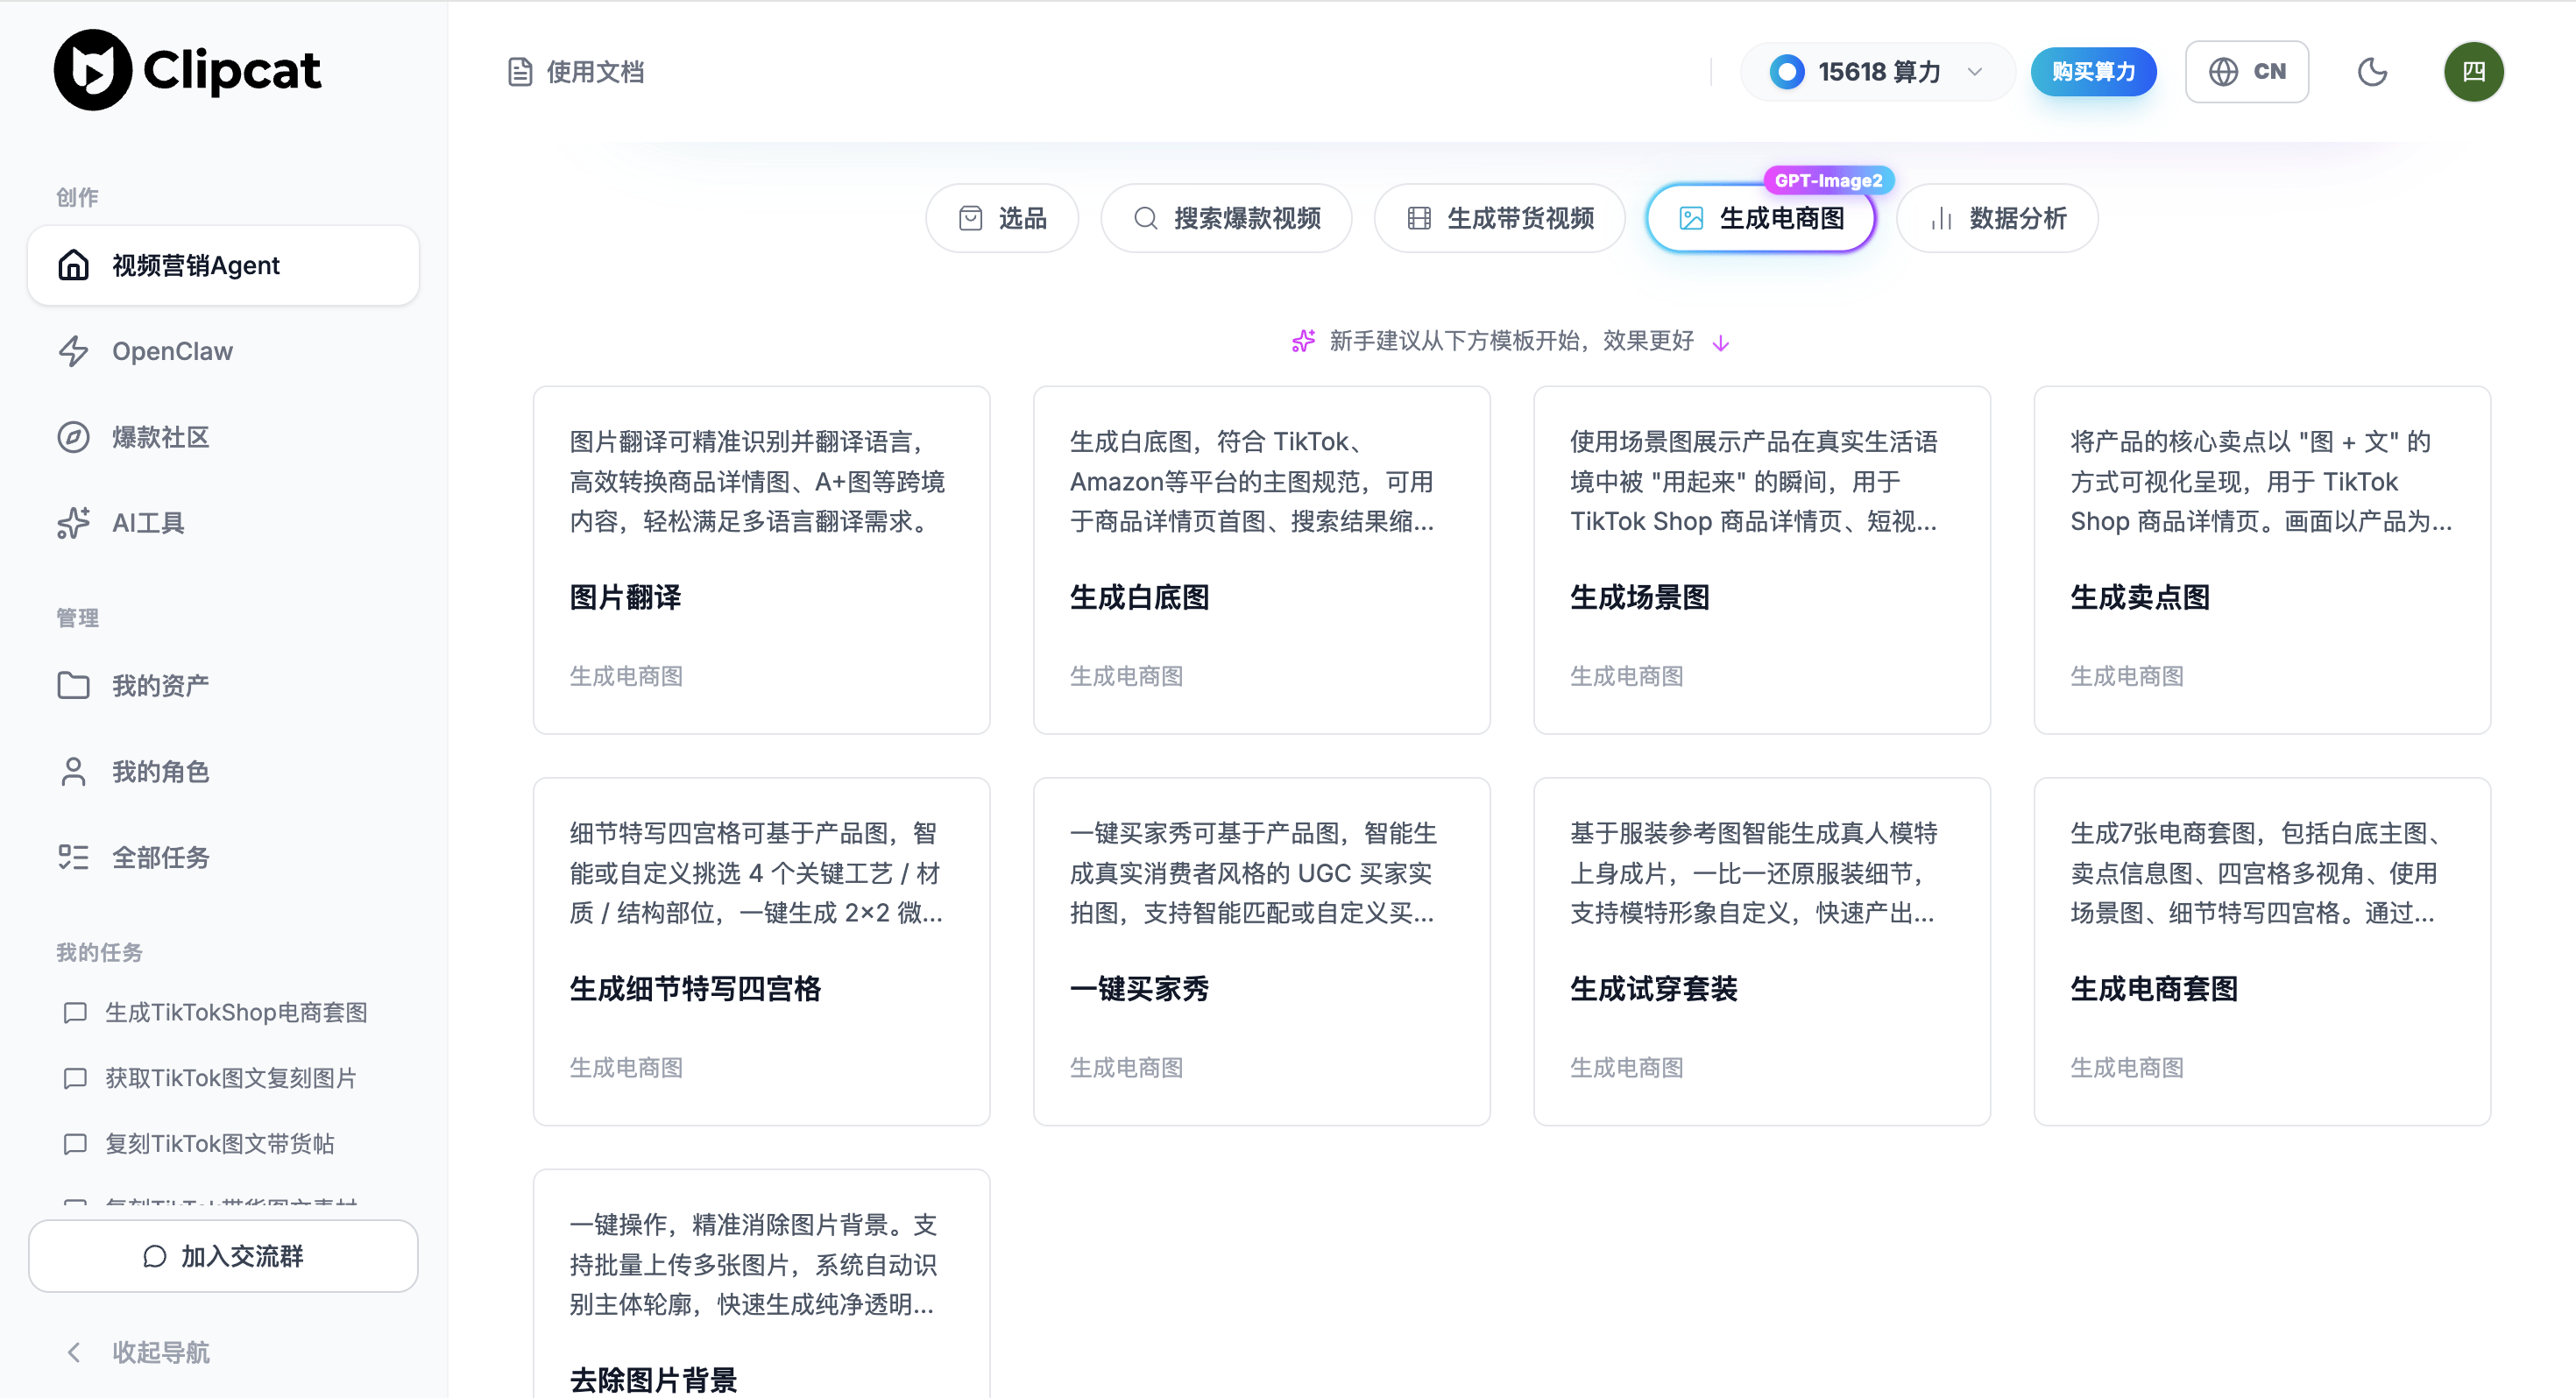Select the 一键买家秀 template card

pyautogui.click(x=1261, y=951)
